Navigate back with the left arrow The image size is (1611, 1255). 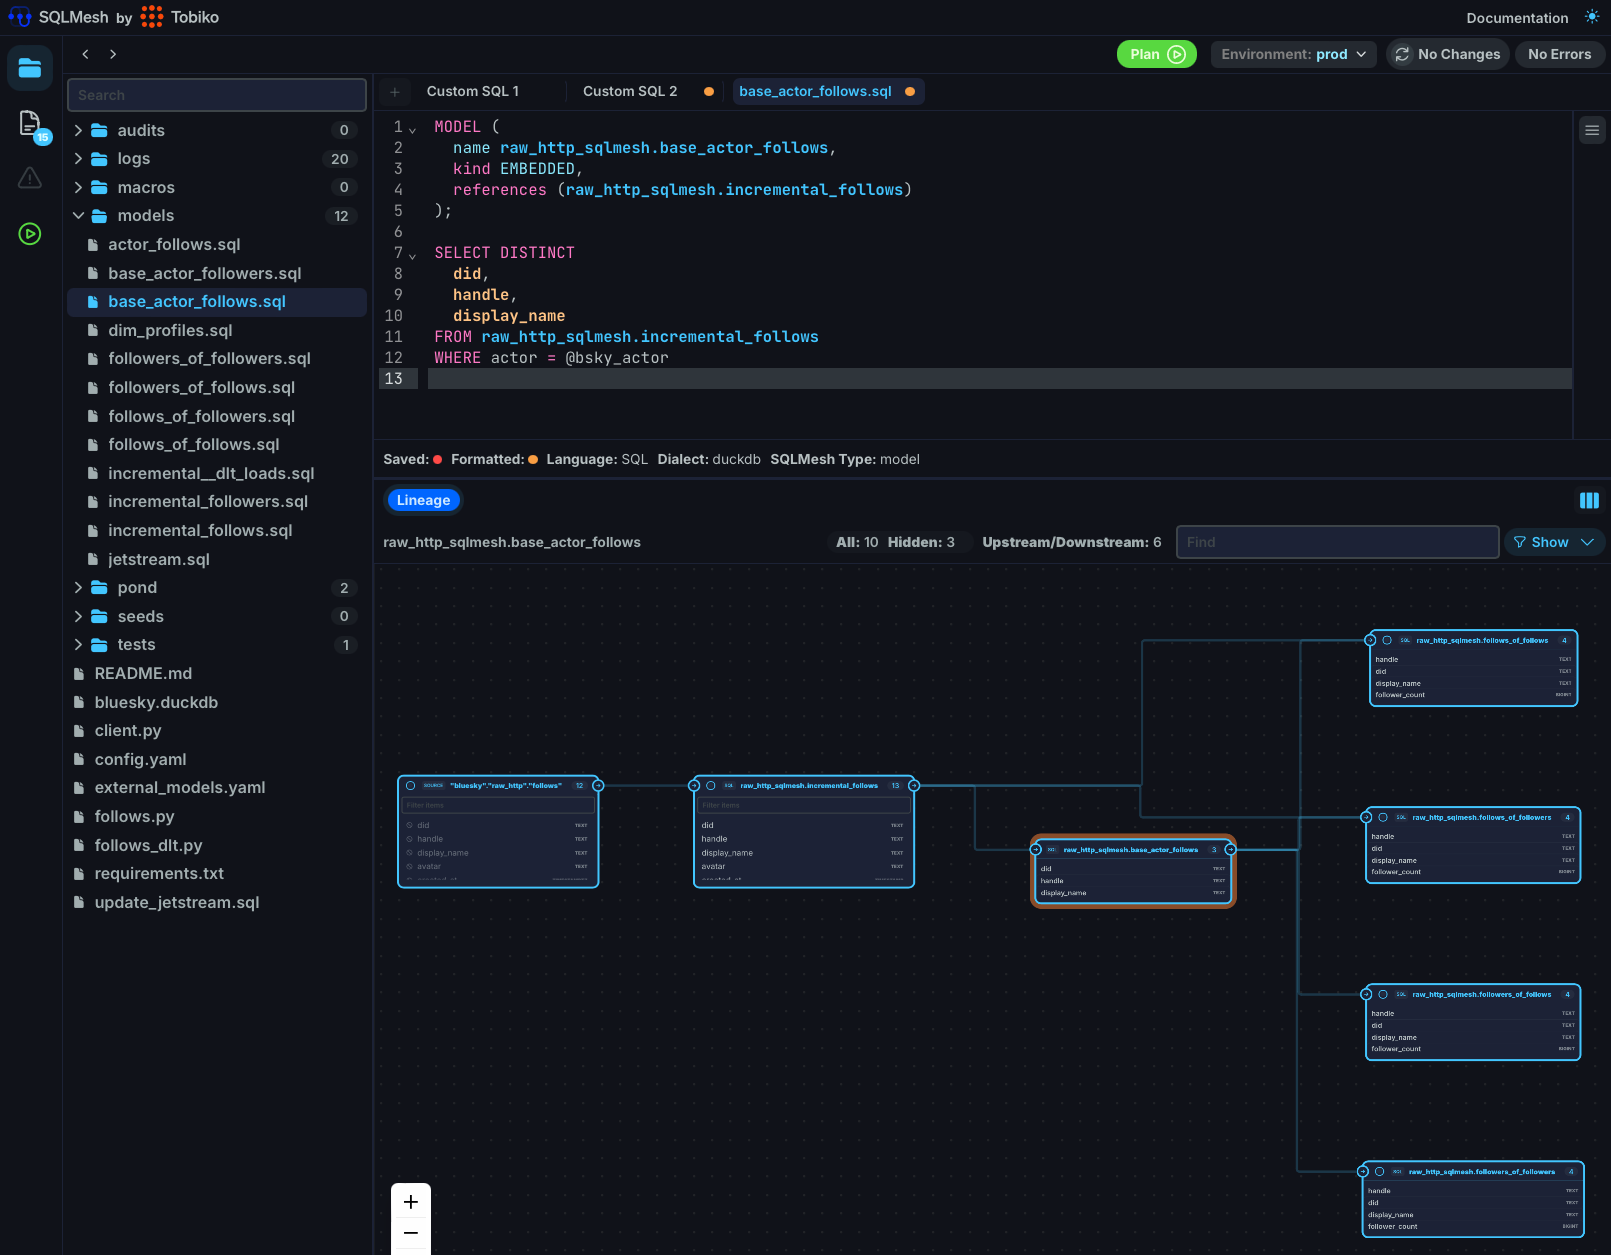(x=86, y=54)
